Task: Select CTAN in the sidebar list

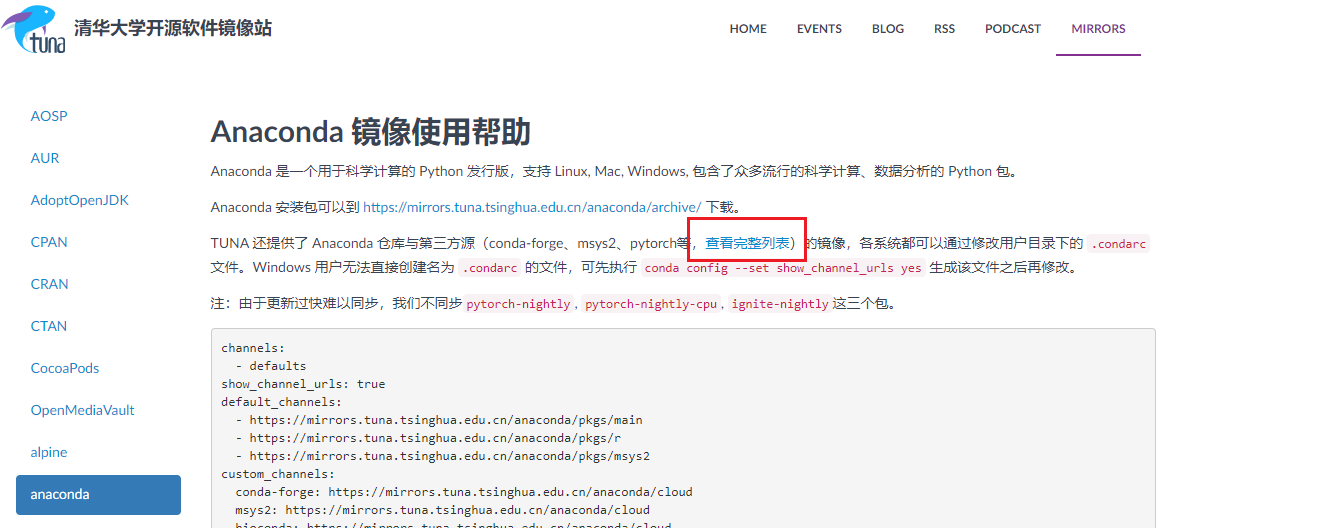Action: [49, 326]
